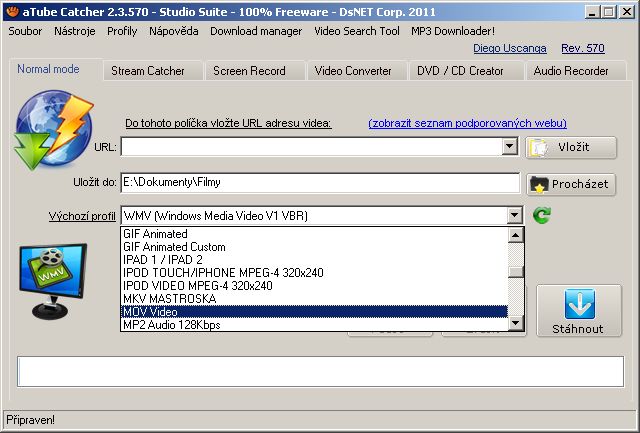This screenshot has height=433, width=640.
Task: Open the Soubor menu
Action: click(25, 31)
